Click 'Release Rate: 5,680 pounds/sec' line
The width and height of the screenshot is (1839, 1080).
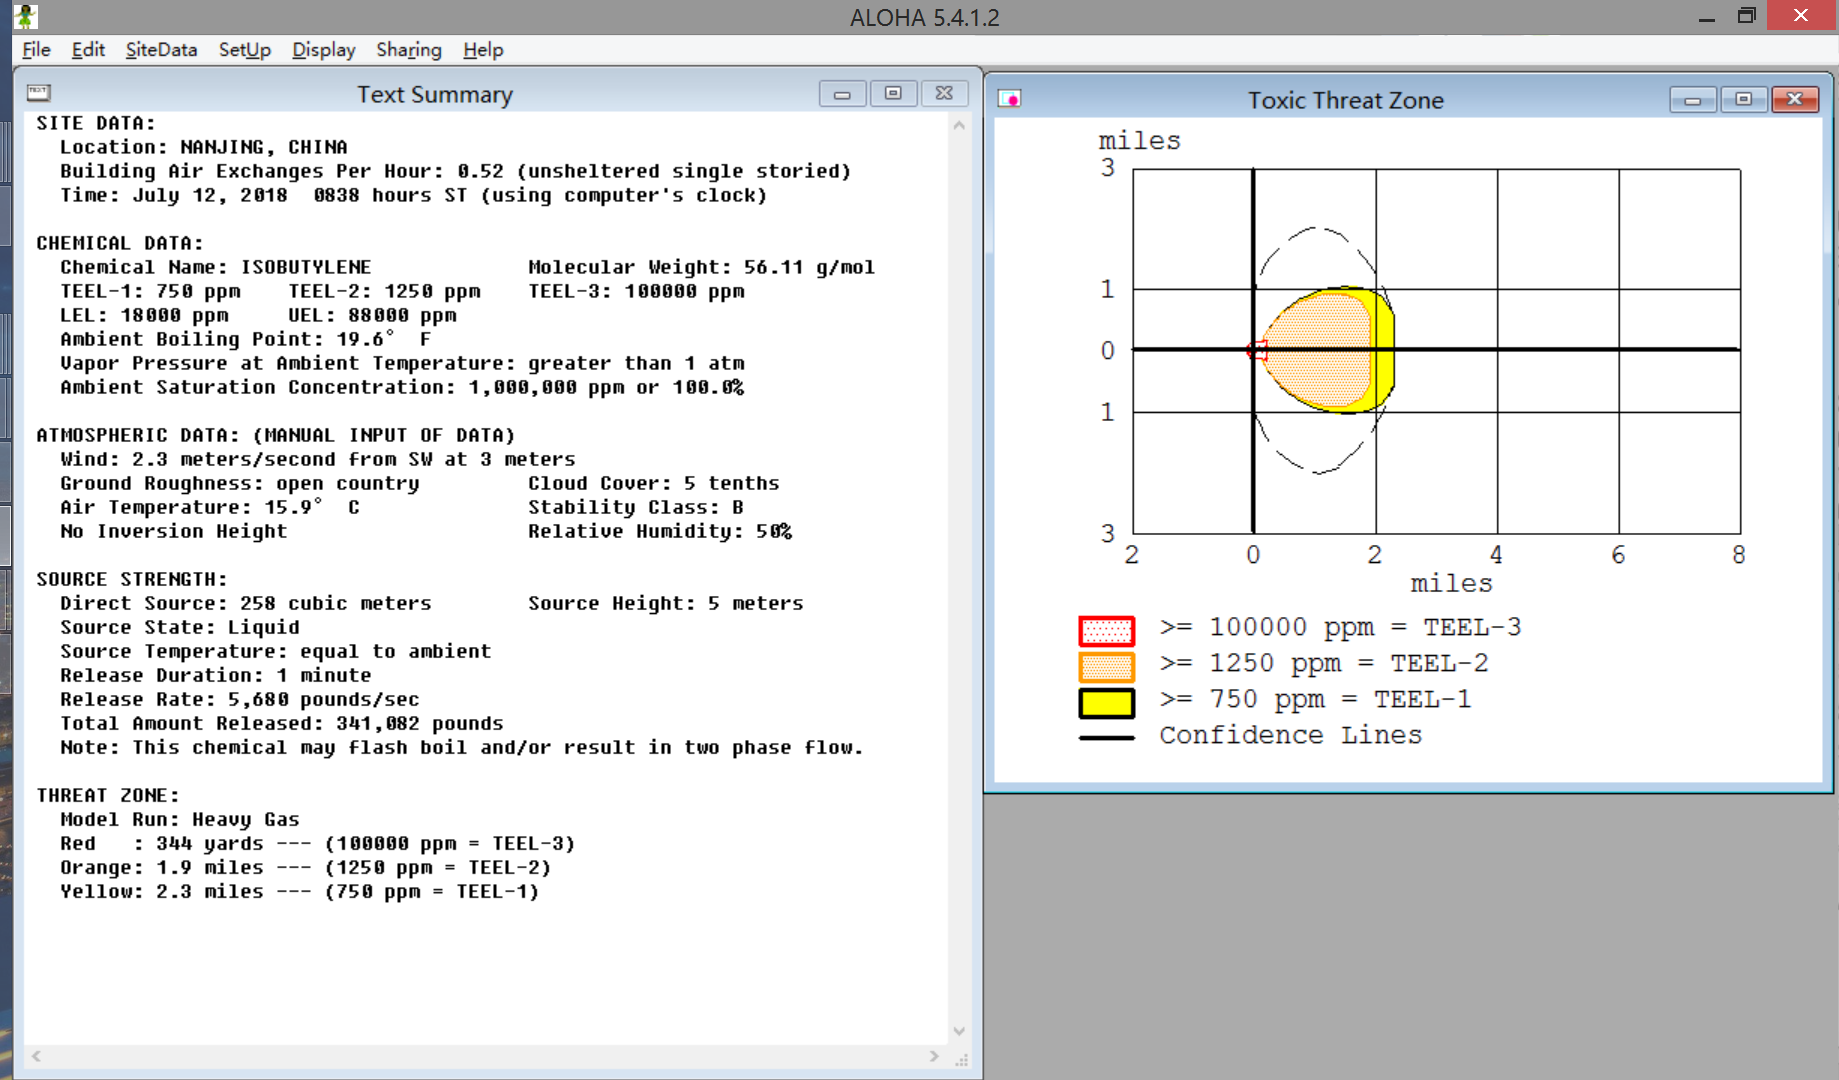[240, 699]
